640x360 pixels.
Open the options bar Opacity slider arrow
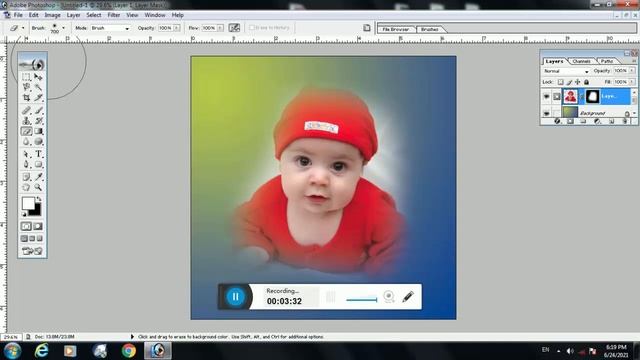[177, 28]
